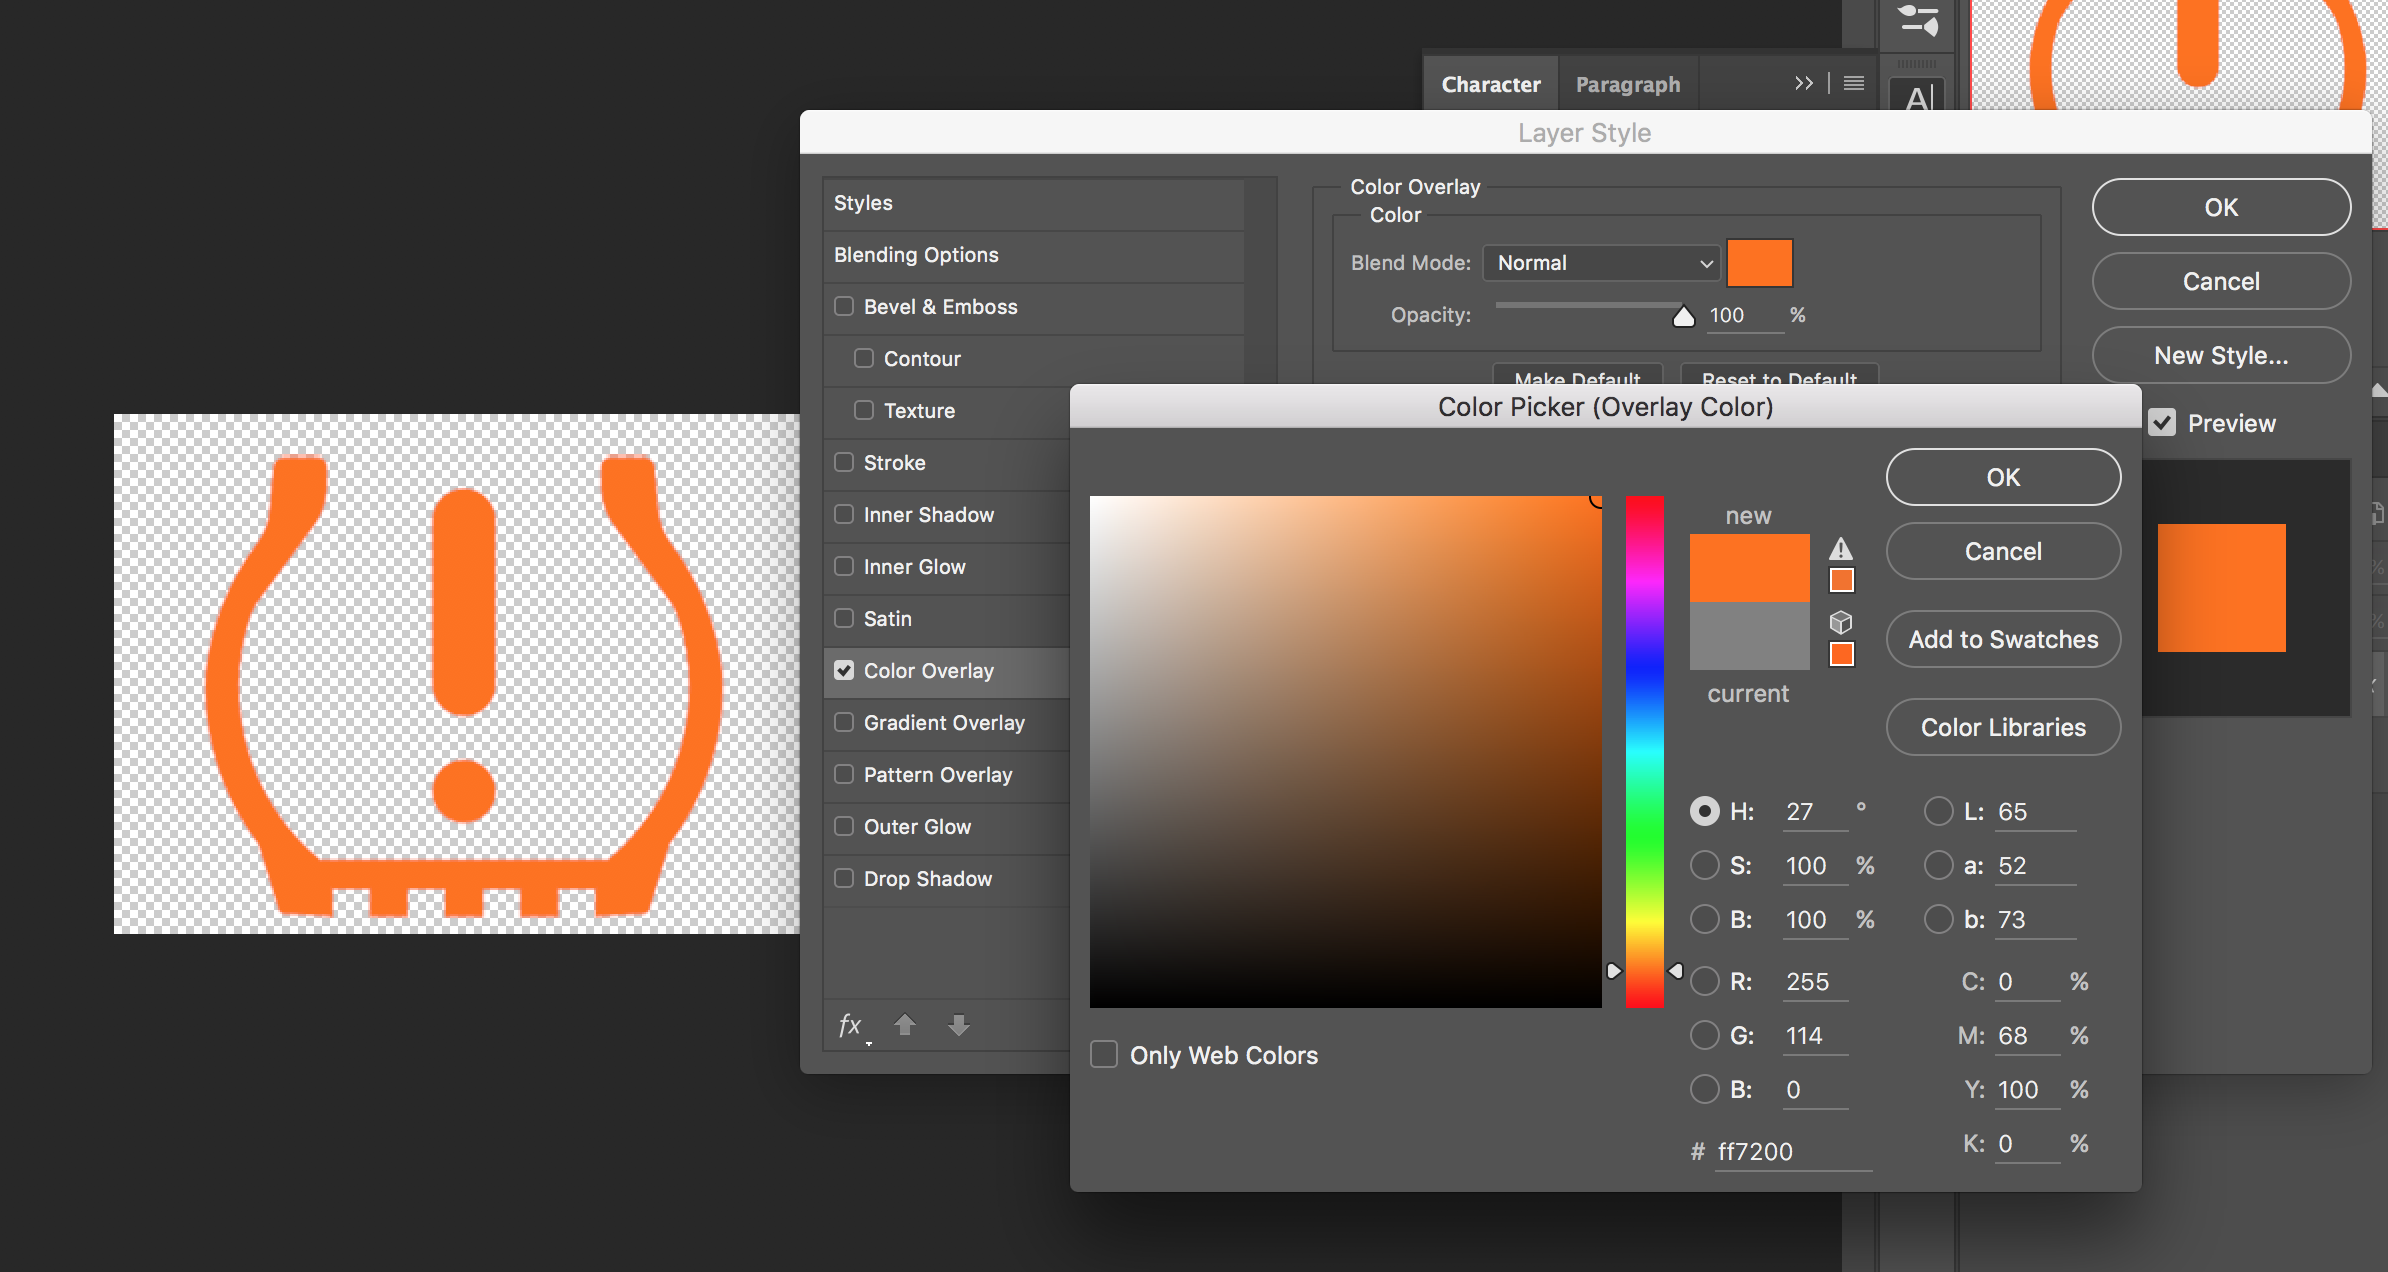Viewport: 2388px width, 1272px height.
Task: Collapse panels with the double-chevron icon
Action: pos(1803,83)
